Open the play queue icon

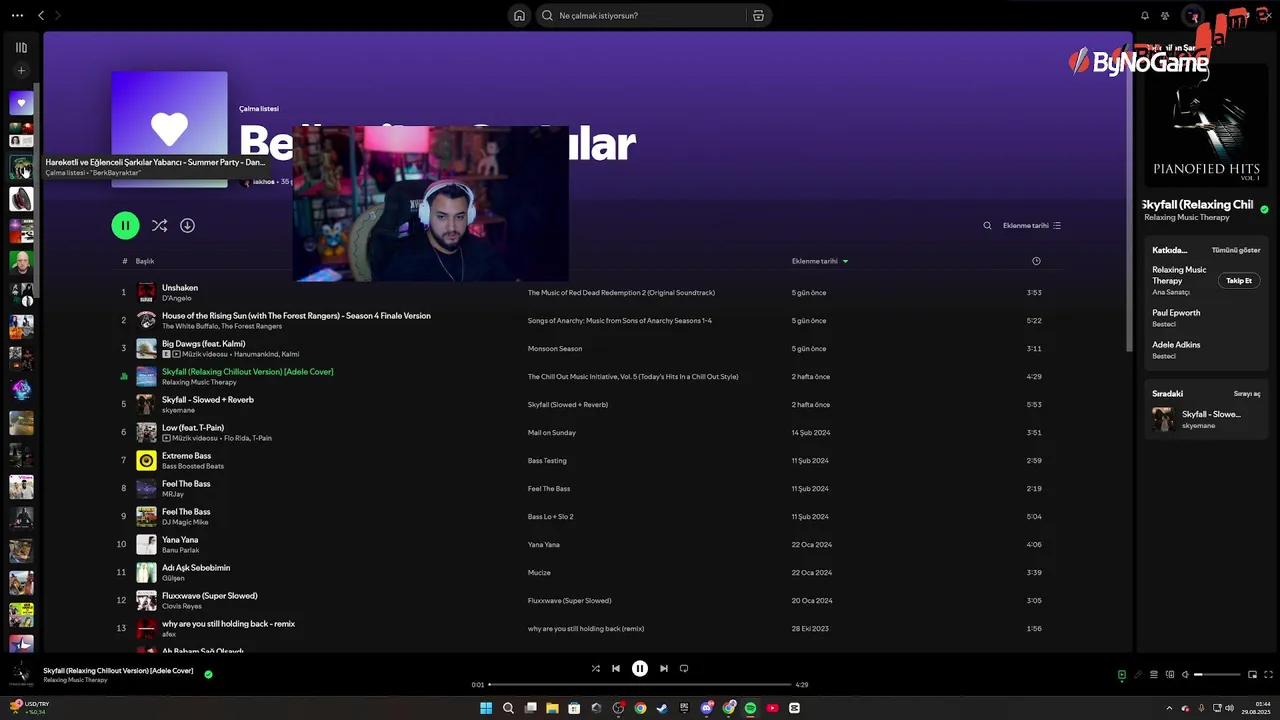[1153, 674]
